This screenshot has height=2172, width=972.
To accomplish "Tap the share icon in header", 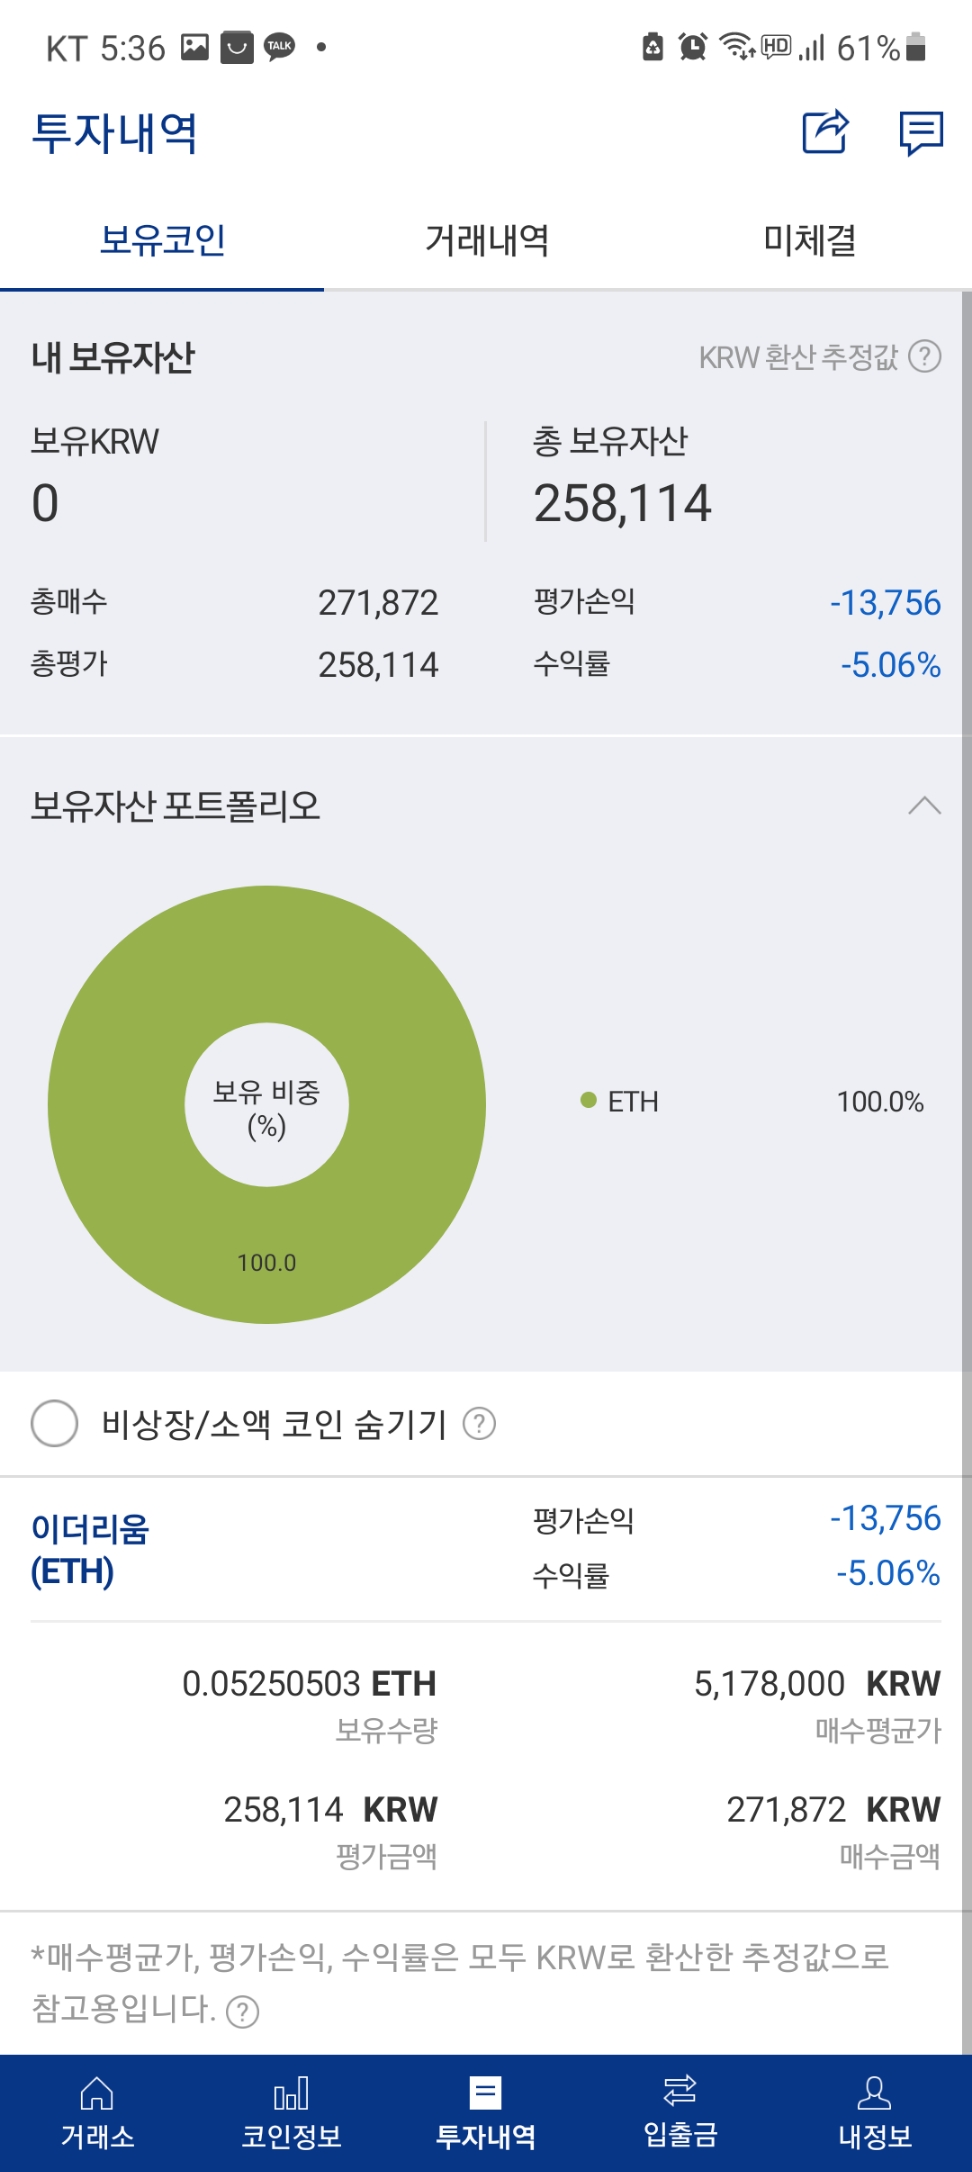I will 825,132.
